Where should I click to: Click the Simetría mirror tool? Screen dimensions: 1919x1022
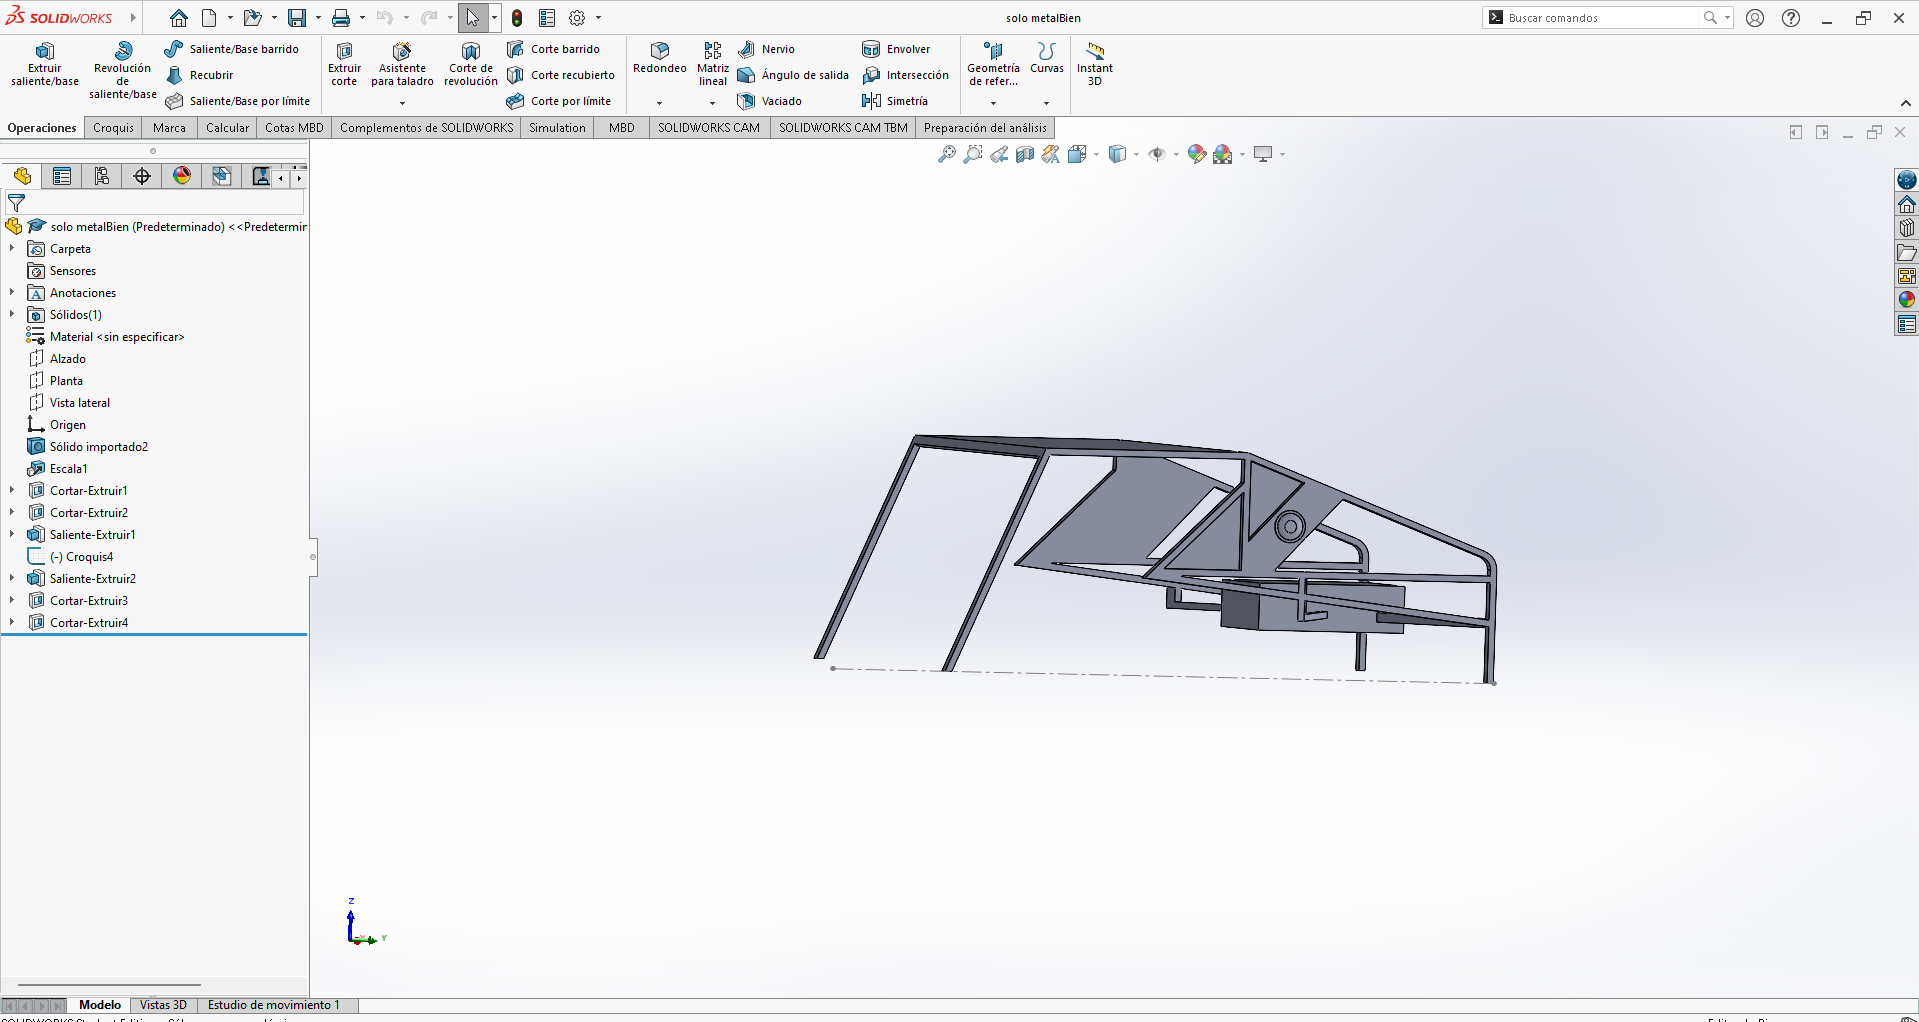click(895, 101)
